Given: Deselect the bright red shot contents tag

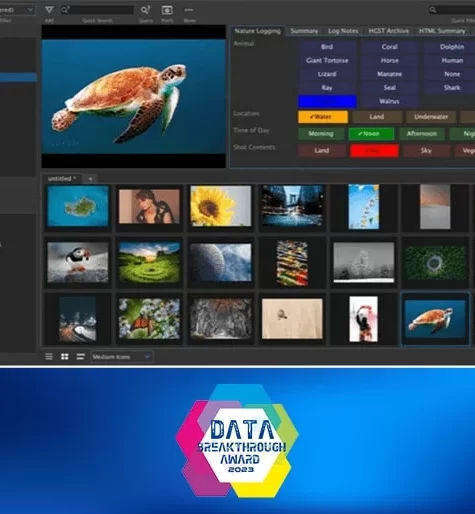Looking at the screenshot, I should [374, 151].
